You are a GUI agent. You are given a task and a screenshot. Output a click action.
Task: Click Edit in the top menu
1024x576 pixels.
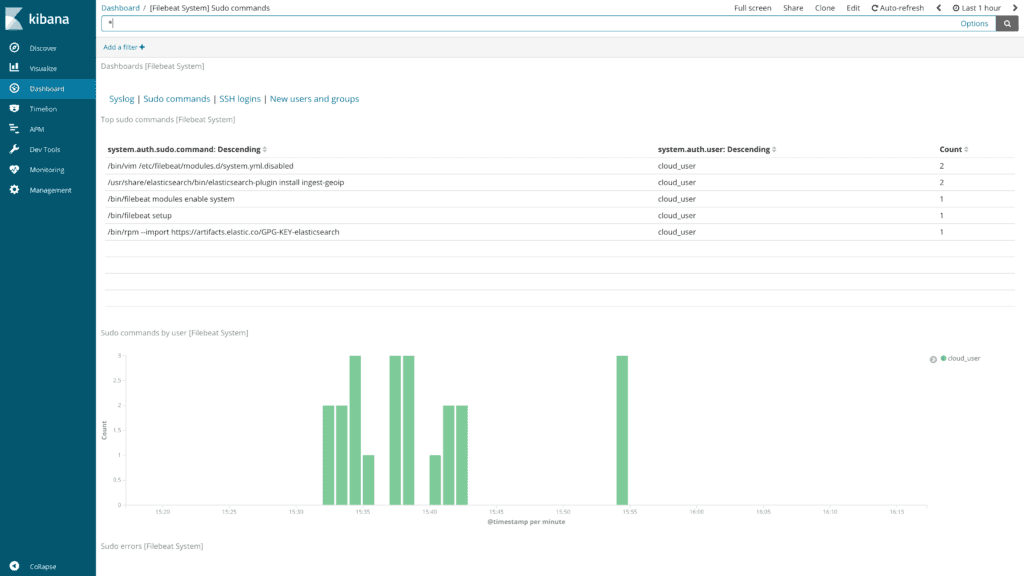[x=853, y=8]
